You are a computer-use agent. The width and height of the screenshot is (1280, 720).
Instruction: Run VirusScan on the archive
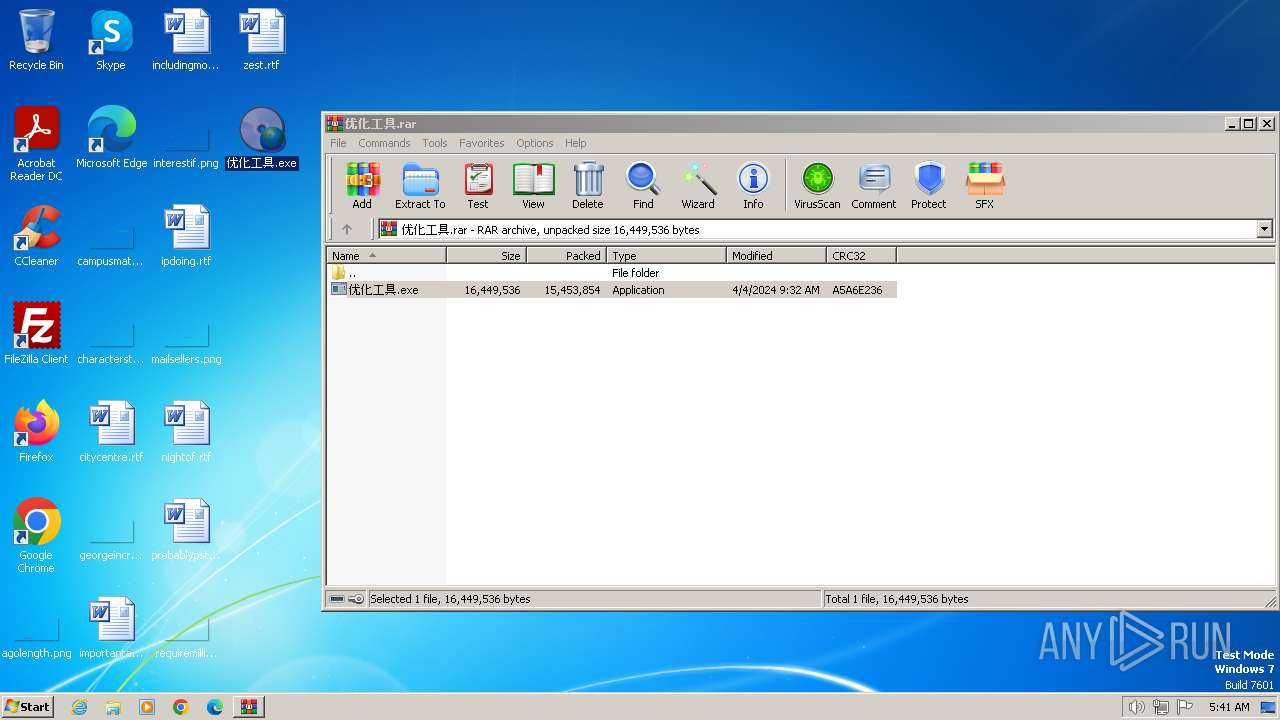click(817, 186)
